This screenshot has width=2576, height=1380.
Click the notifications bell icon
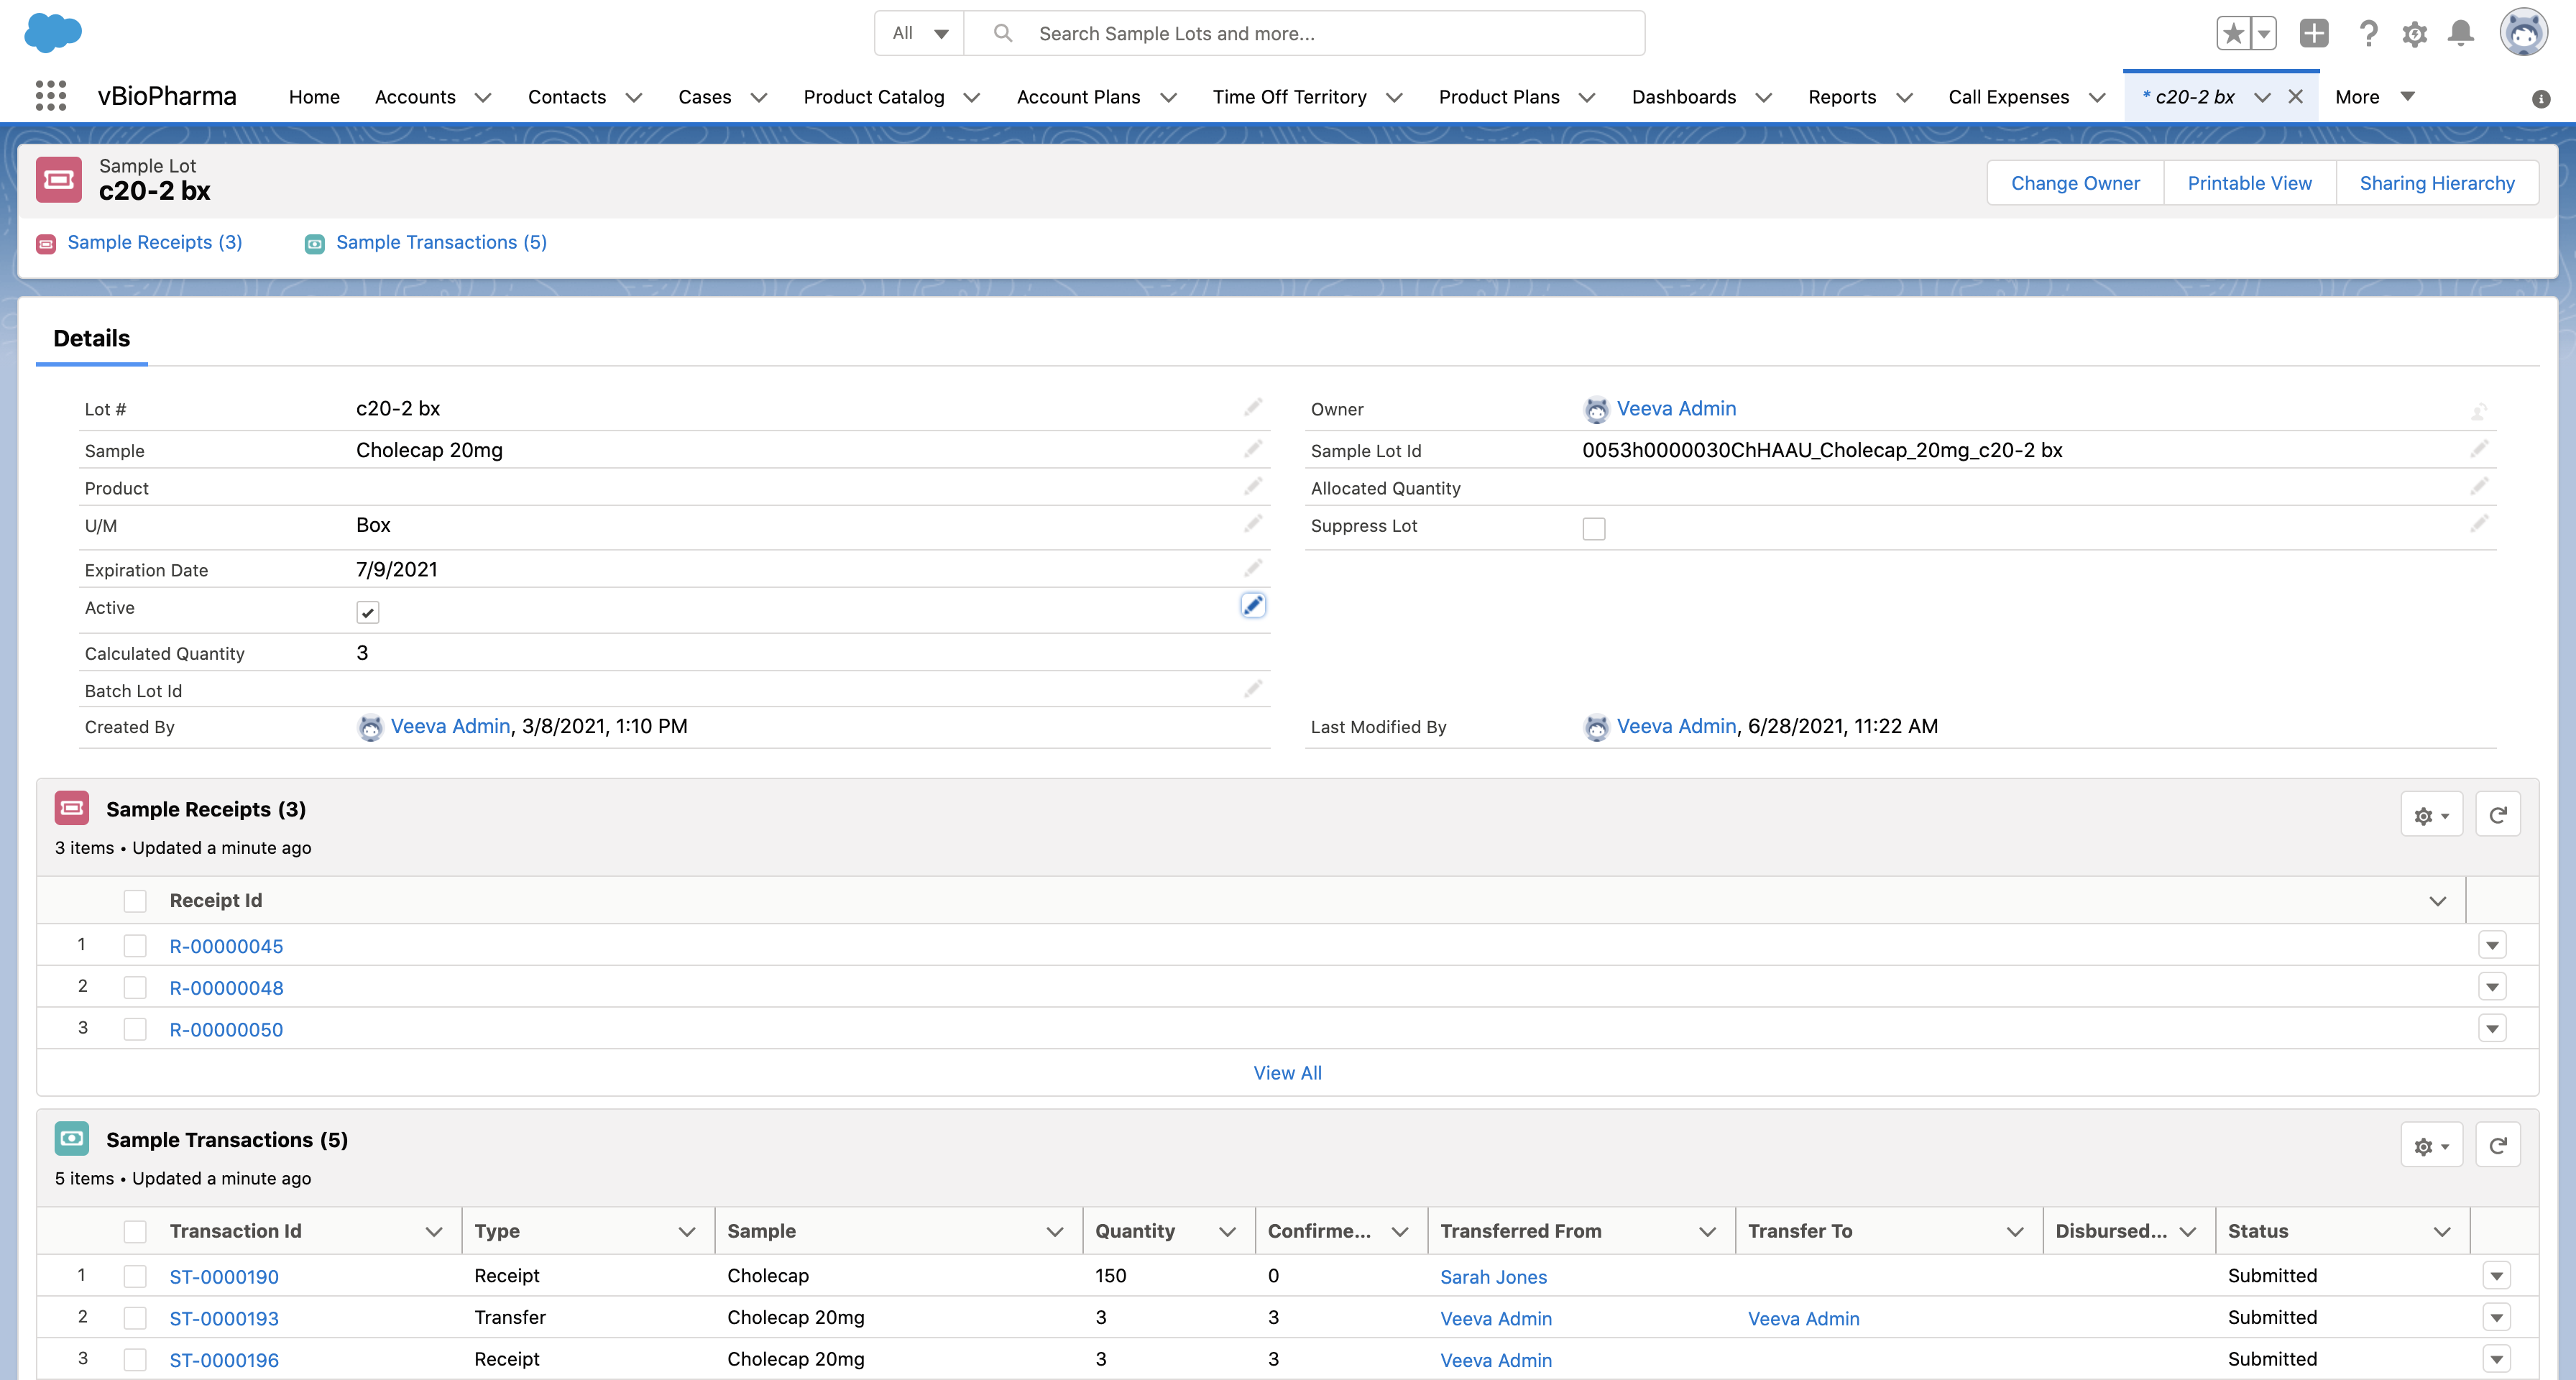[x=2460, y=34]
